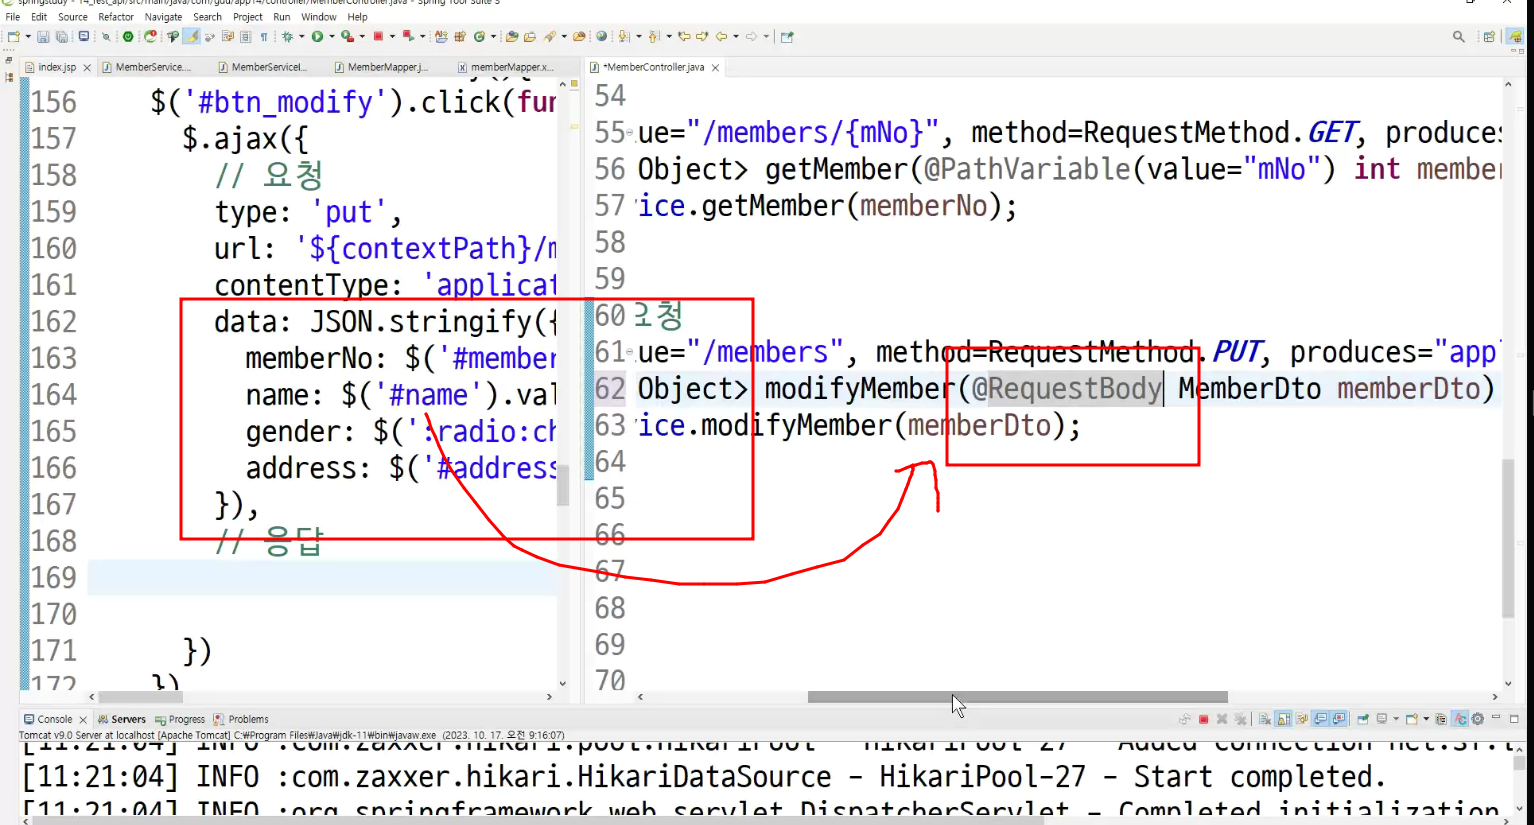Jump to Next Annotation arrow icon

point(622,37)
